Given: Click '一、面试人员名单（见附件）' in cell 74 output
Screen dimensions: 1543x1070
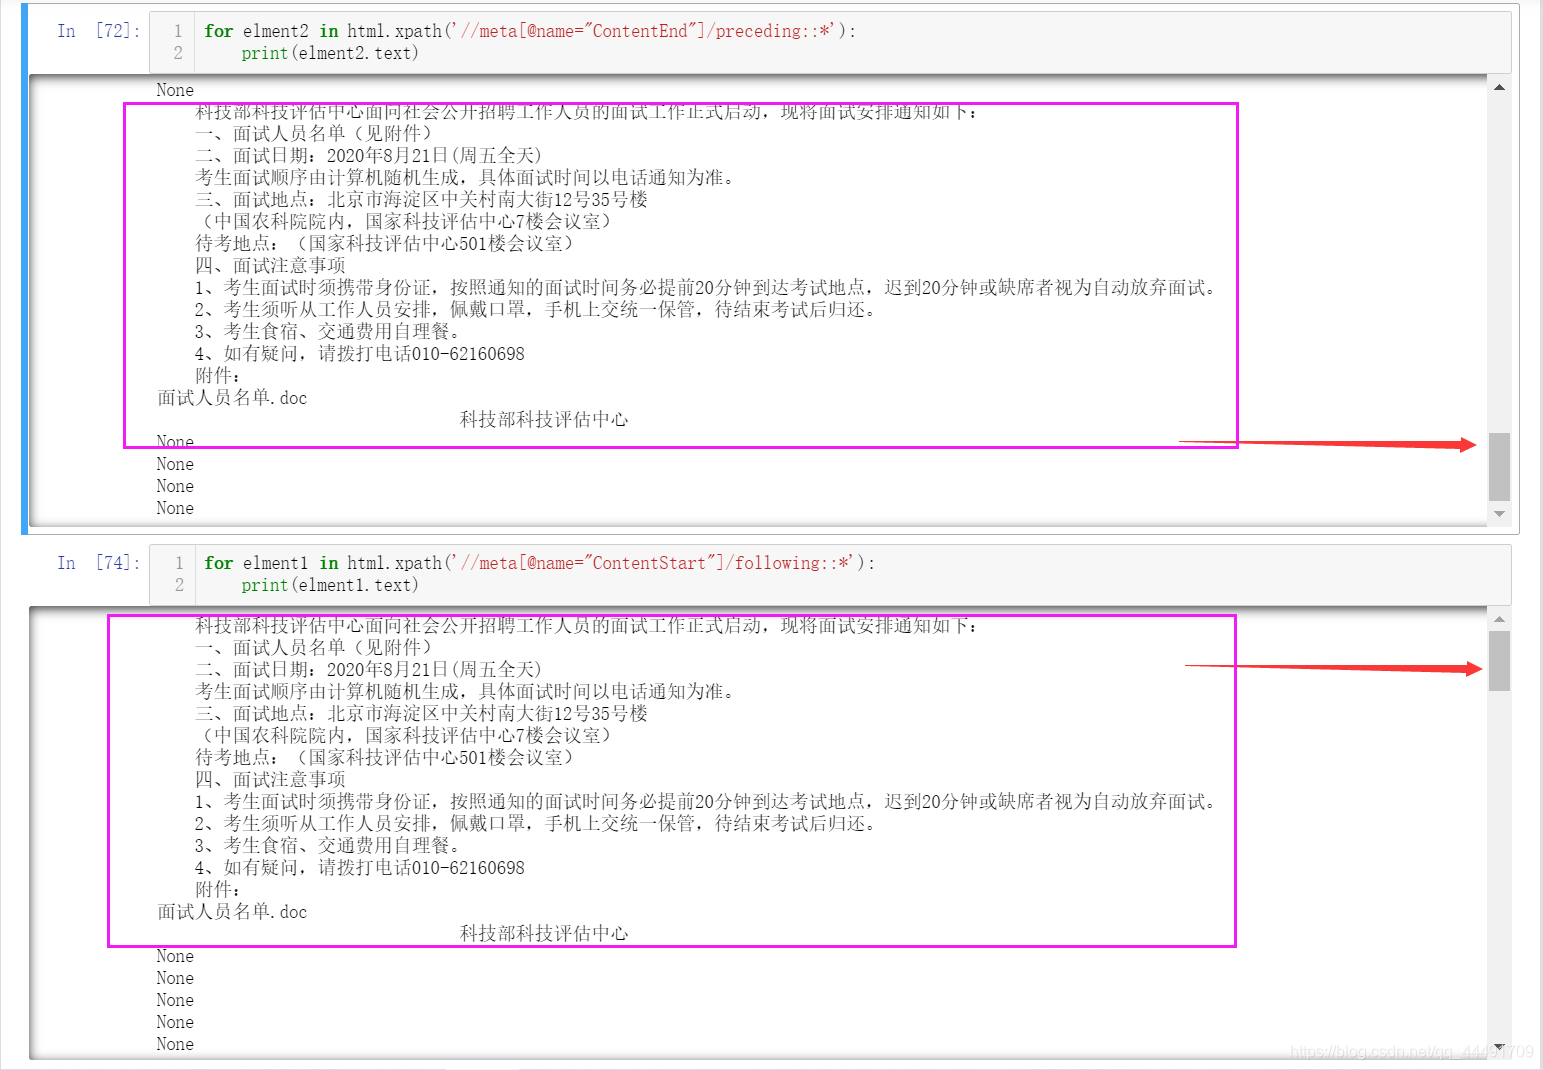Looking at the screenshot, I should tap(314, 647).
